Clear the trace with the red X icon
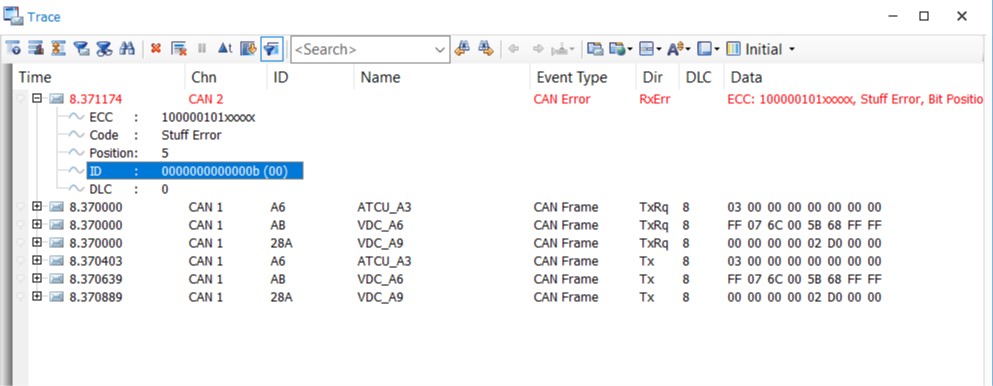The height and width of the screenshot is (386, 993). tap(156, 49)
